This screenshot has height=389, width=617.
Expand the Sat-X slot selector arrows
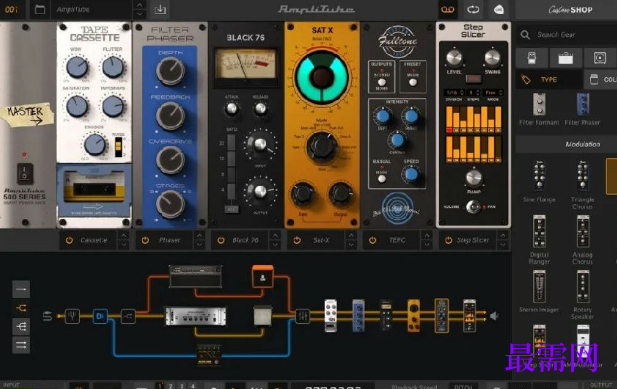point(351,240)
